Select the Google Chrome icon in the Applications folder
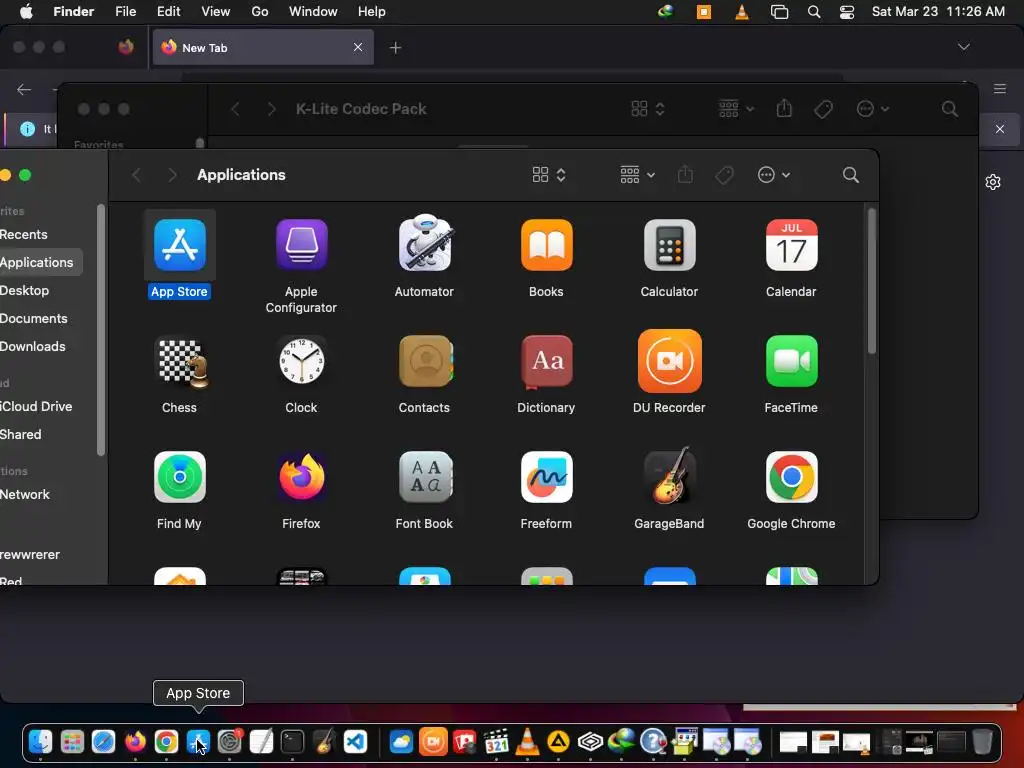 [x=792, y=477]
